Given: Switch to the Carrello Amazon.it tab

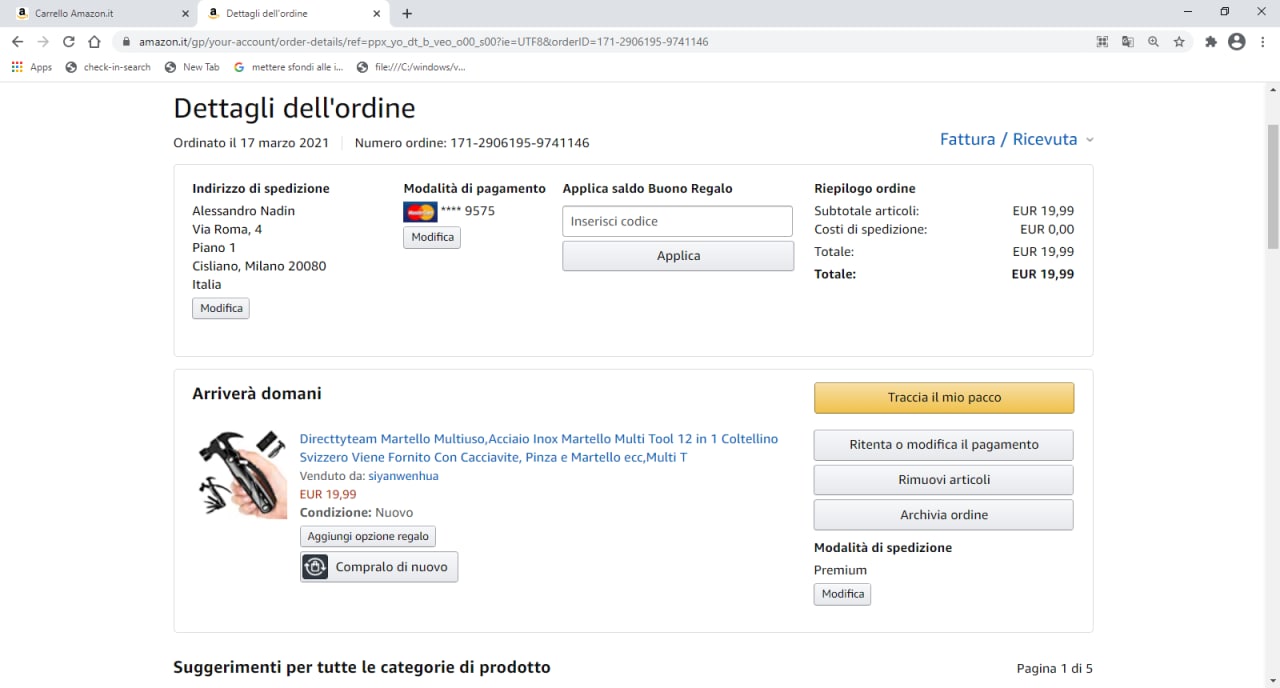Looking at the screenshot, I should tap(98, 14).
